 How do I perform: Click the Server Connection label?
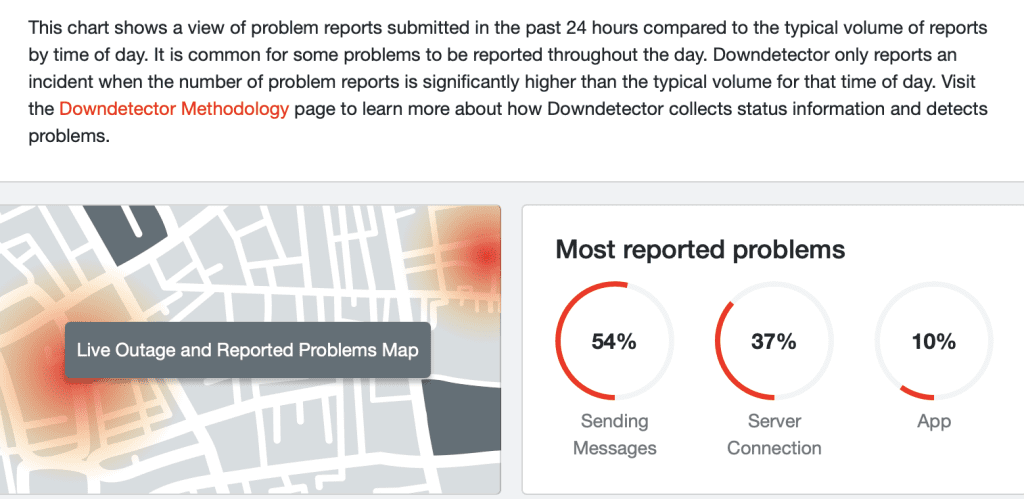[774, 434]
